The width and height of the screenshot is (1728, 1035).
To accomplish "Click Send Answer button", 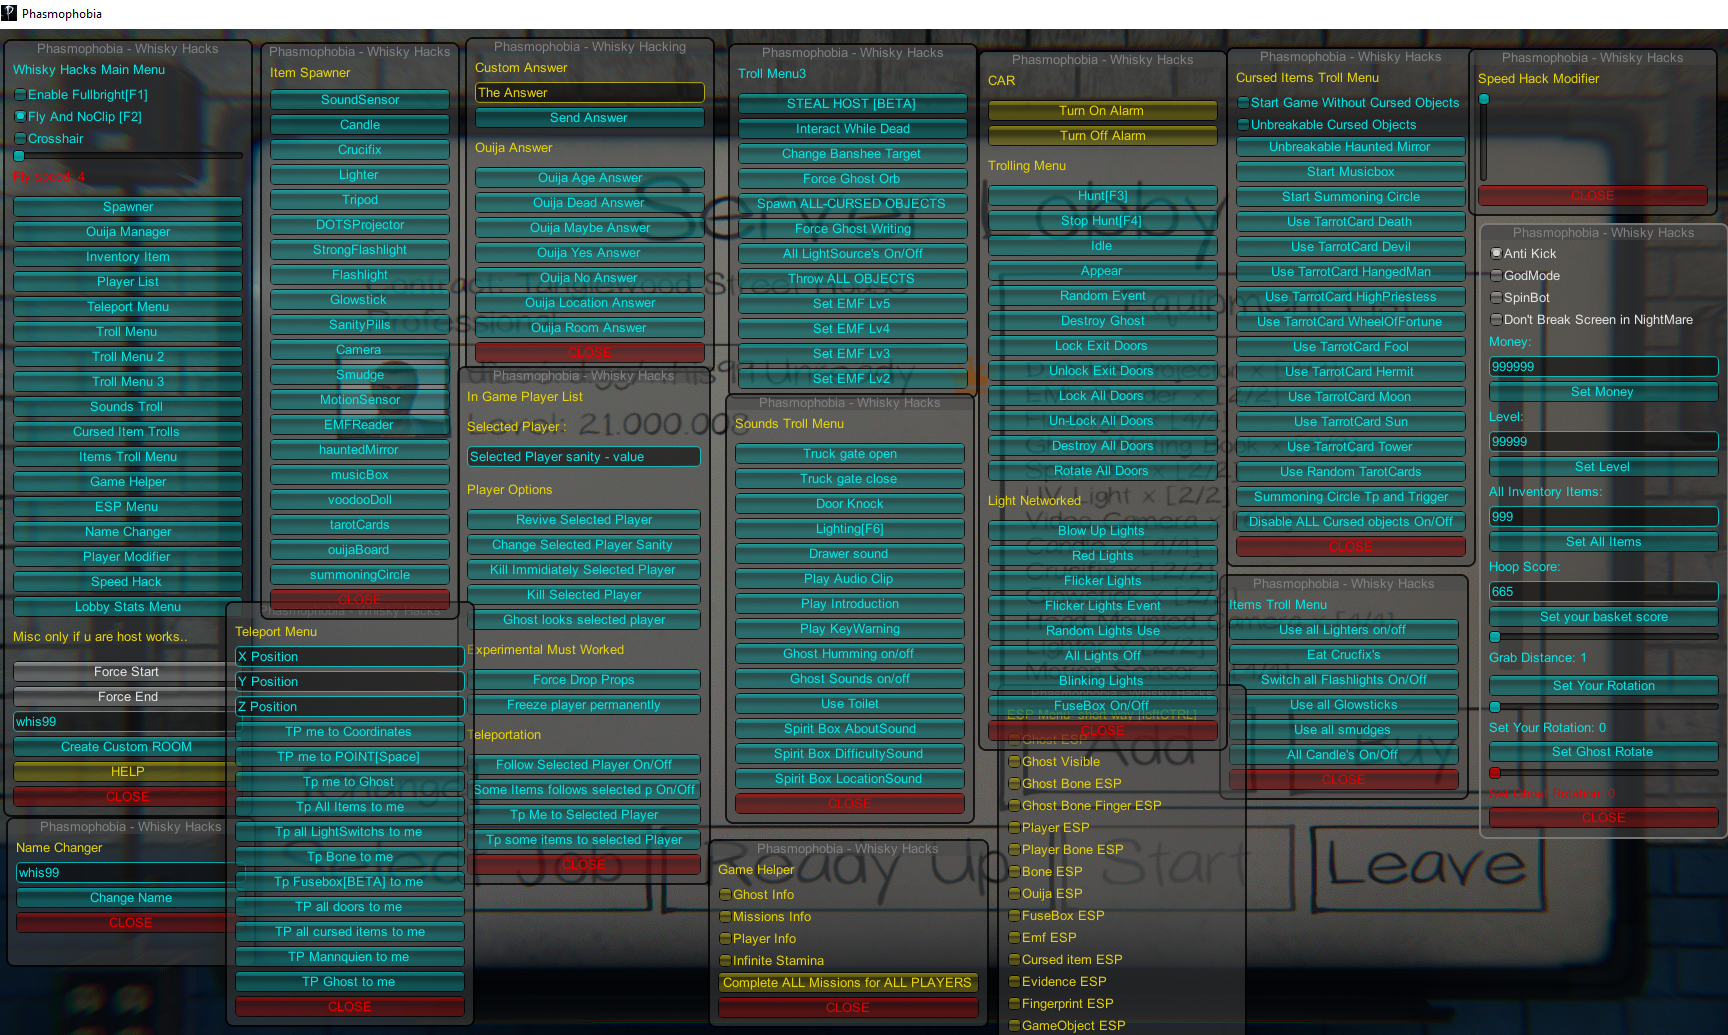I will click(x=590, y=118).
